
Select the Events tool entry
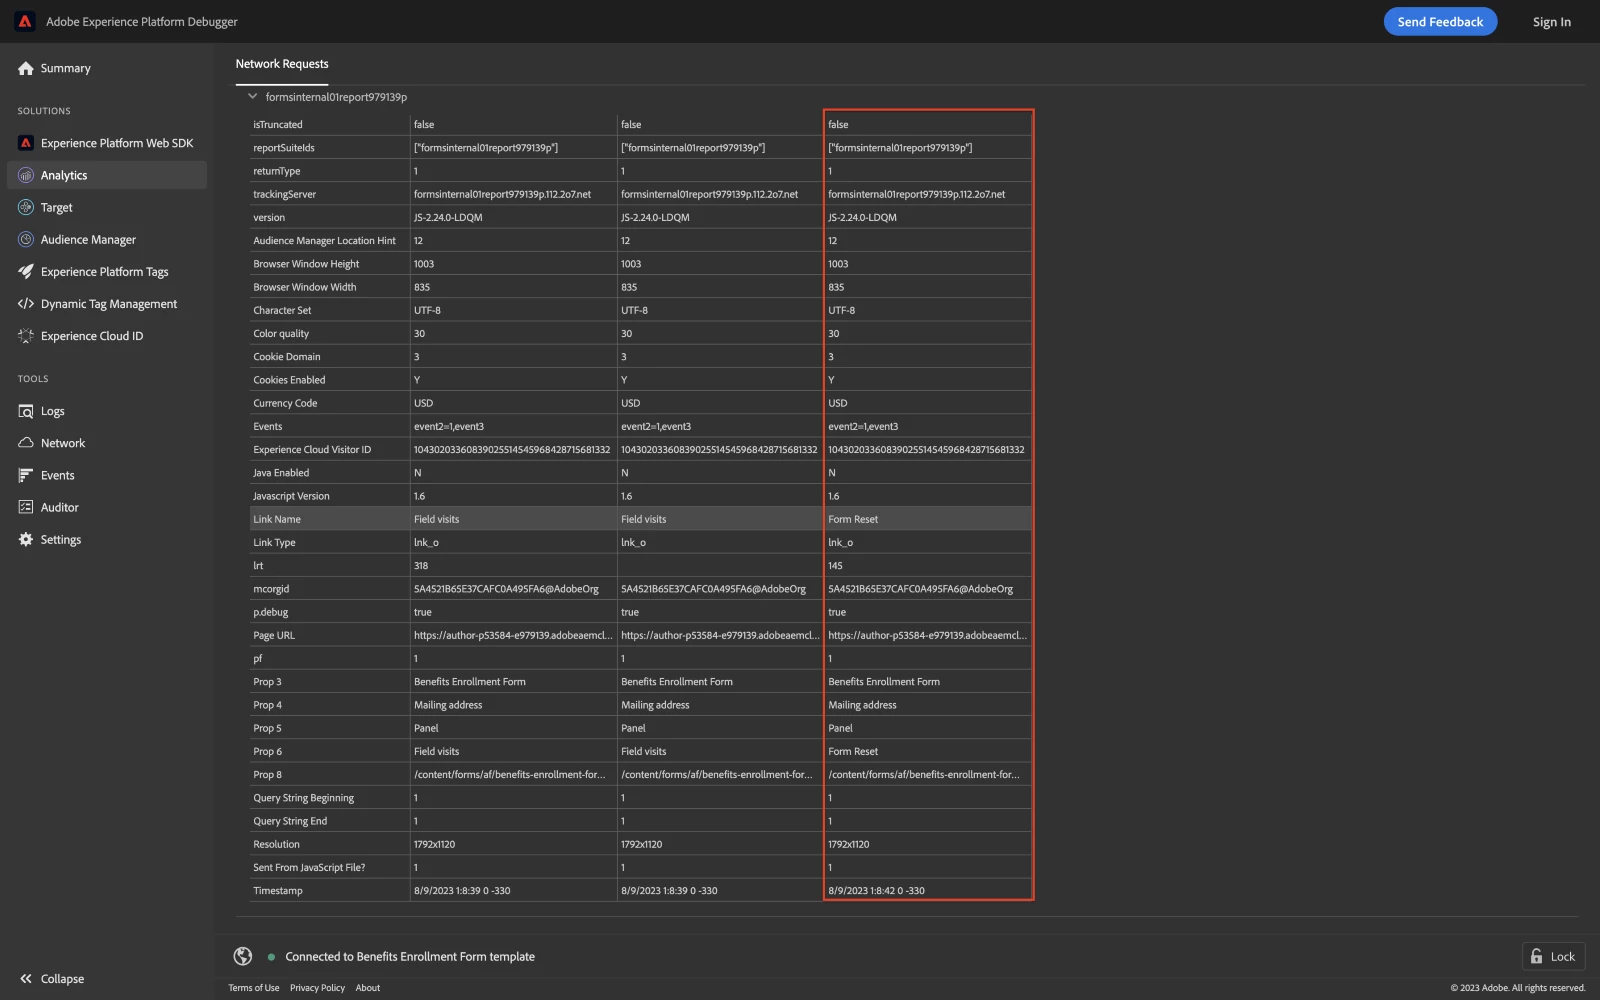pos(57,475)
